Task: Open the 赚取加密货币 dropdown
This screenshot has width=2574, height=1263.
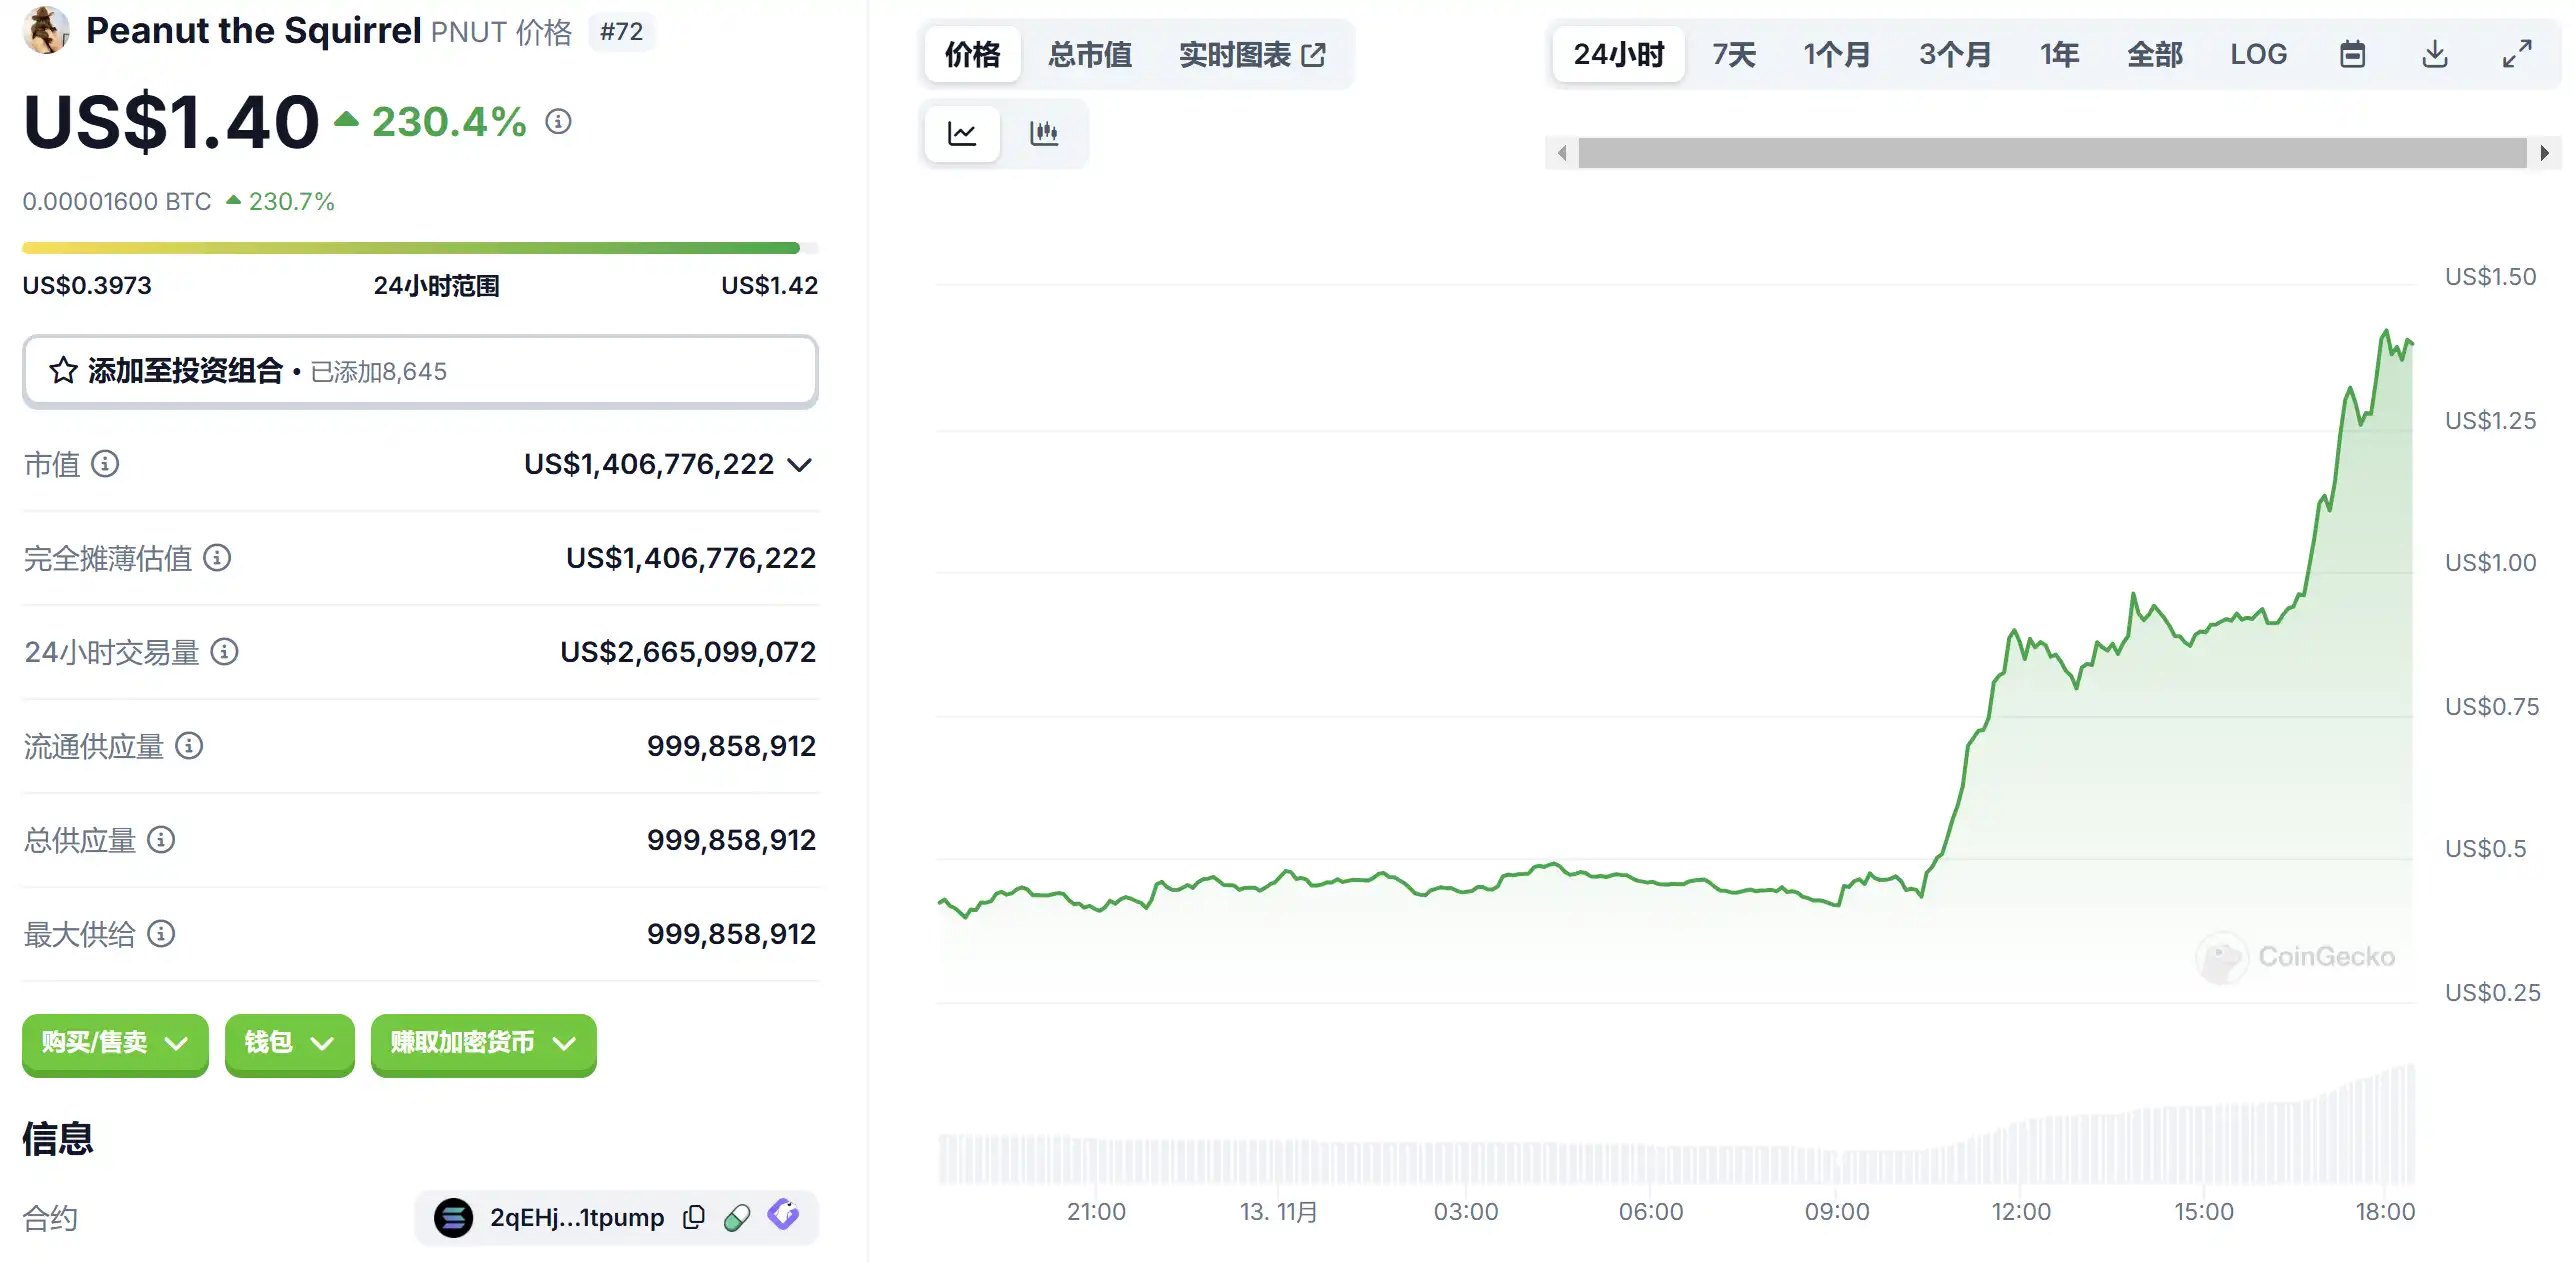Action: 483,1043
